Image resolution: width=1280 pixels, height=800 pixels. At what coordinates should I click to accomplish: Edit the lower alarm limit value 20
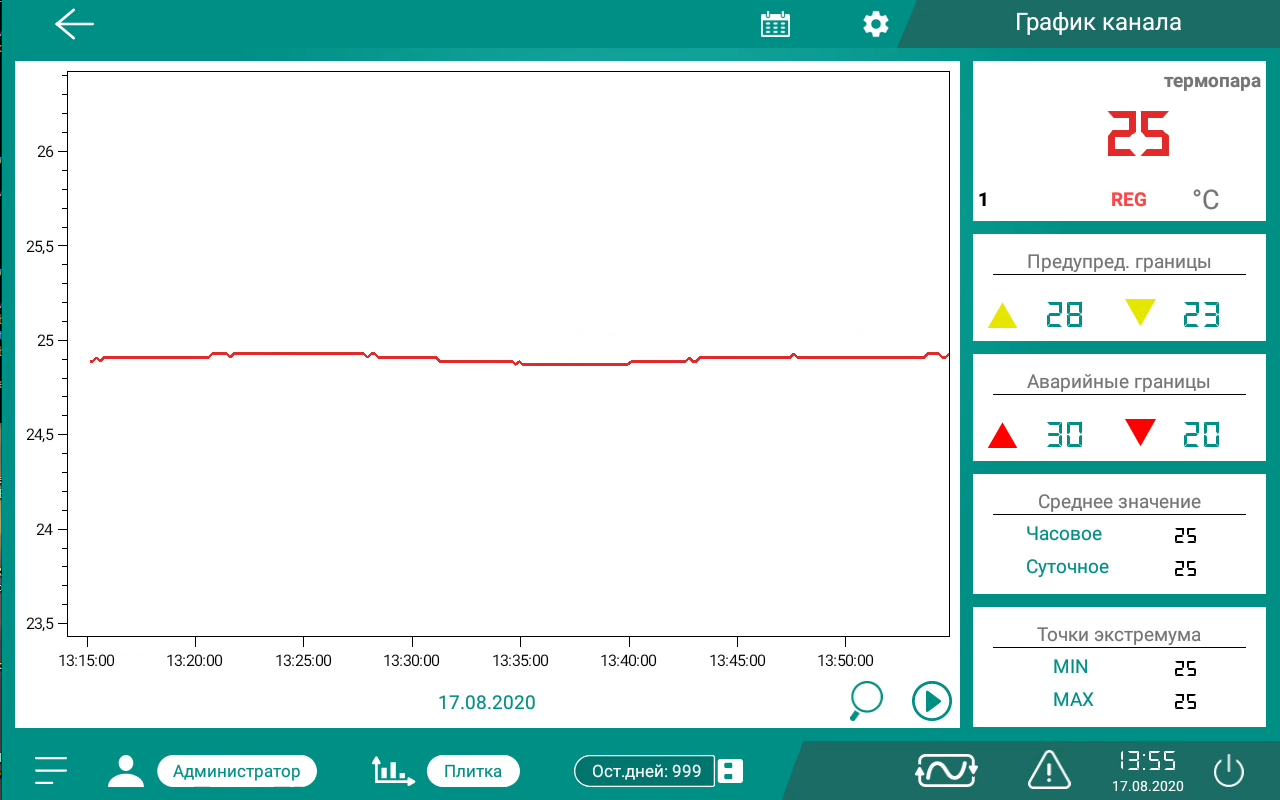click(1201, 435)
